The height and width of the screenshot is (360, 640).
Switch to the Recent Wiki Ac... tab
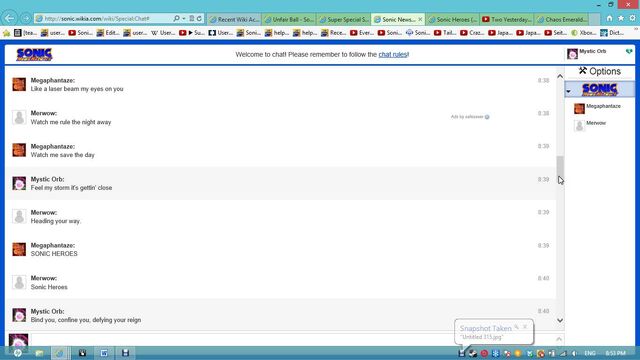[x=234, y=19]
